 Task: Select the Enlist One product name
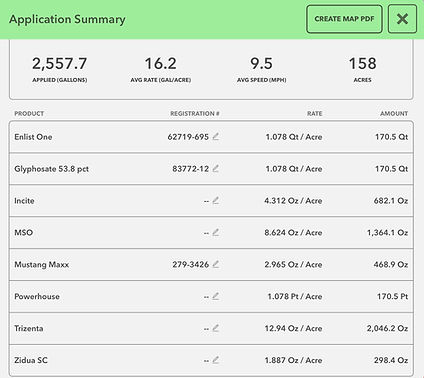point(33,137)
